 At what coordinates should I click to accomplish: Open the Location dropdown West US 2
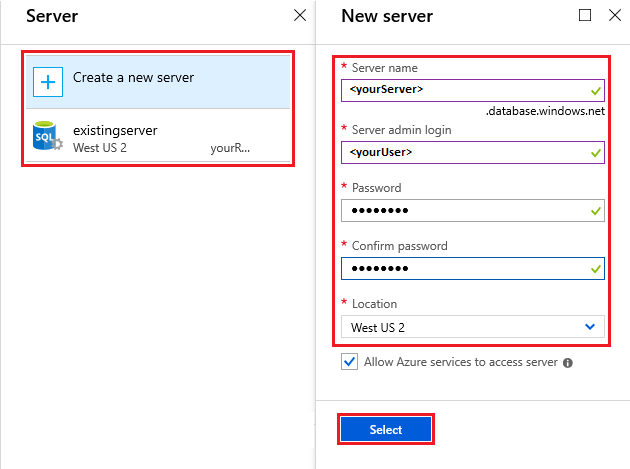[x=472, y=327]
